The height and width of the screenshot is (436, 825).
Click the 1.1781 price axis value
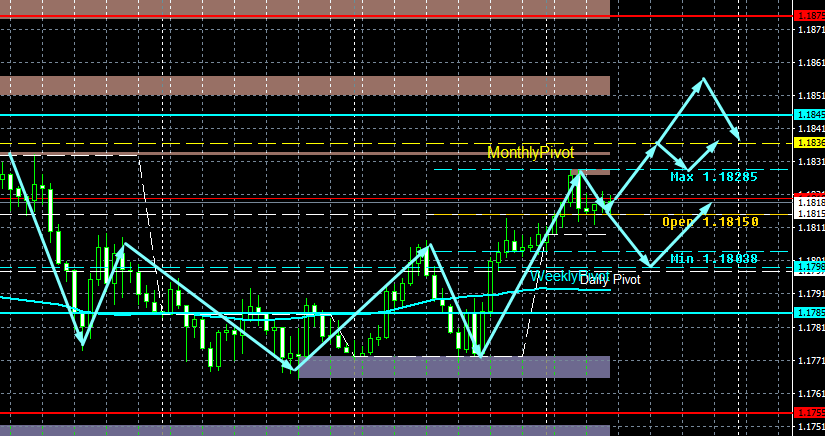(x=811, y=327)
